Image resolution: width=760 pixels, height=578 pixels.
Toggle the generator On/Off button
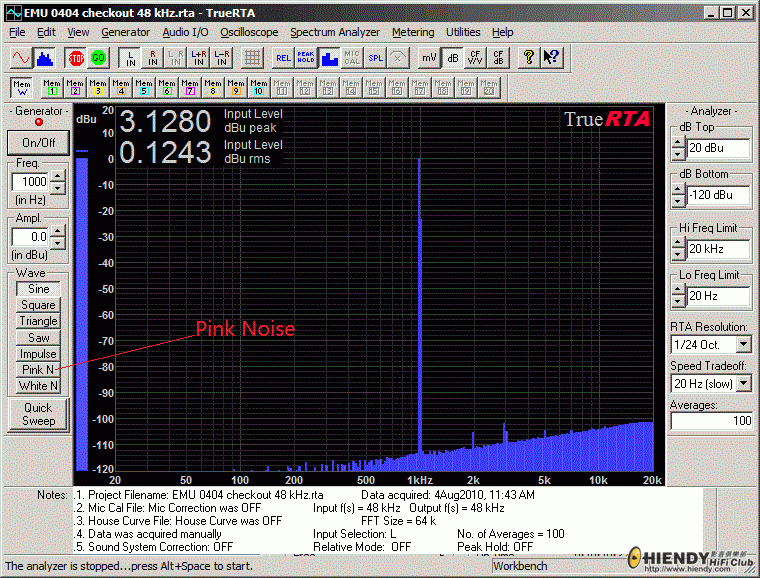(38, 143)
